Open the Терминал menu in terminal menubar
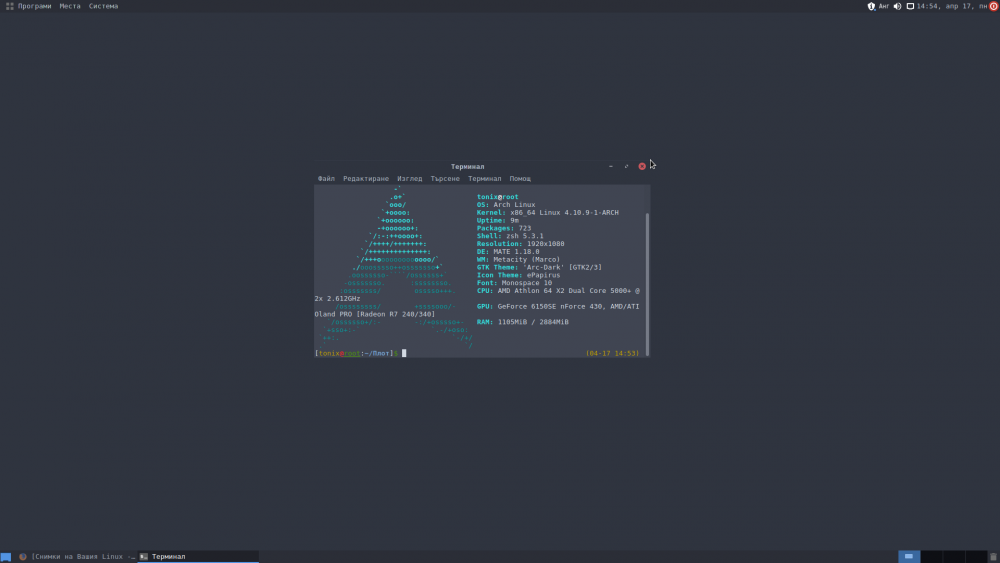Screen dimensions: 1000x563 point(485,179)
